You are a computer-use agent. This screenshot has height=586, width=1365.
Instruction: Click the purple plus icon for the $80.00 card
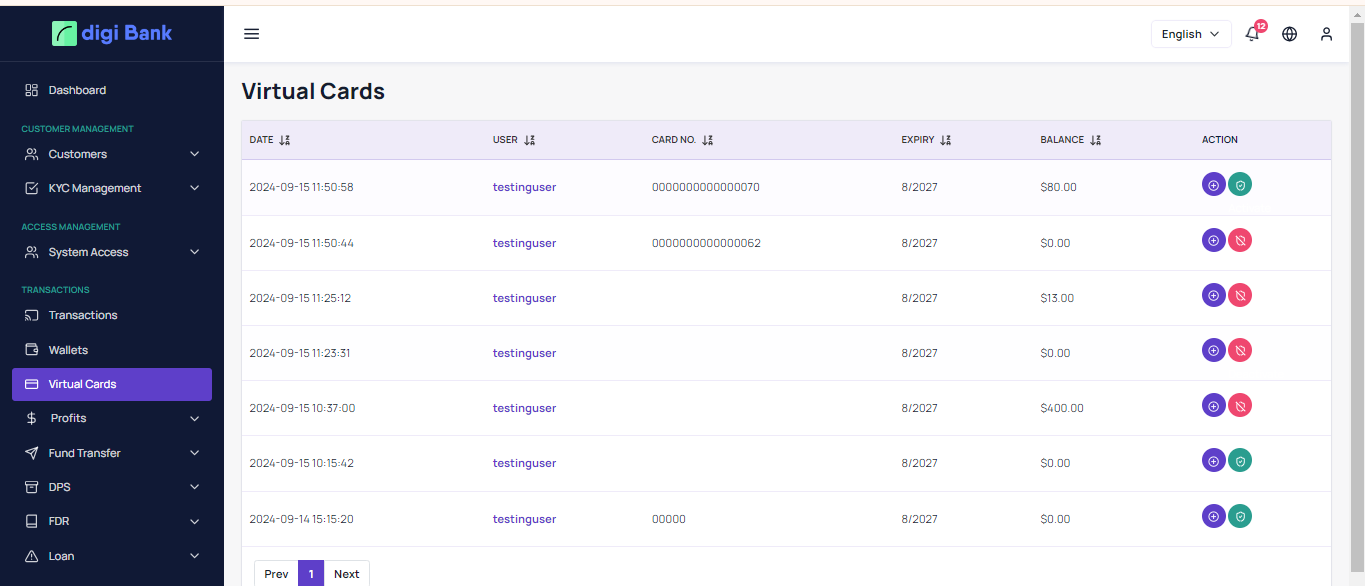[x=1213, y=185]
